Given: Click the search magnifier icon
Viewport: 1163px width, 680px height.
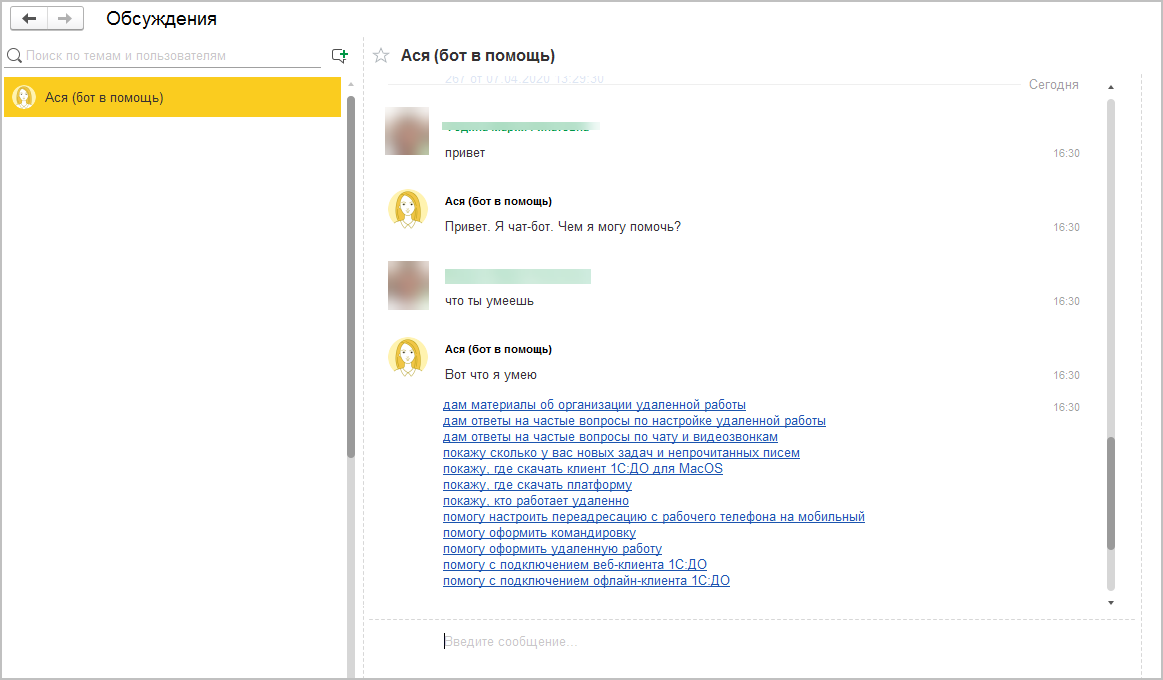Looking at the screenshot, I should pos(14,56).
